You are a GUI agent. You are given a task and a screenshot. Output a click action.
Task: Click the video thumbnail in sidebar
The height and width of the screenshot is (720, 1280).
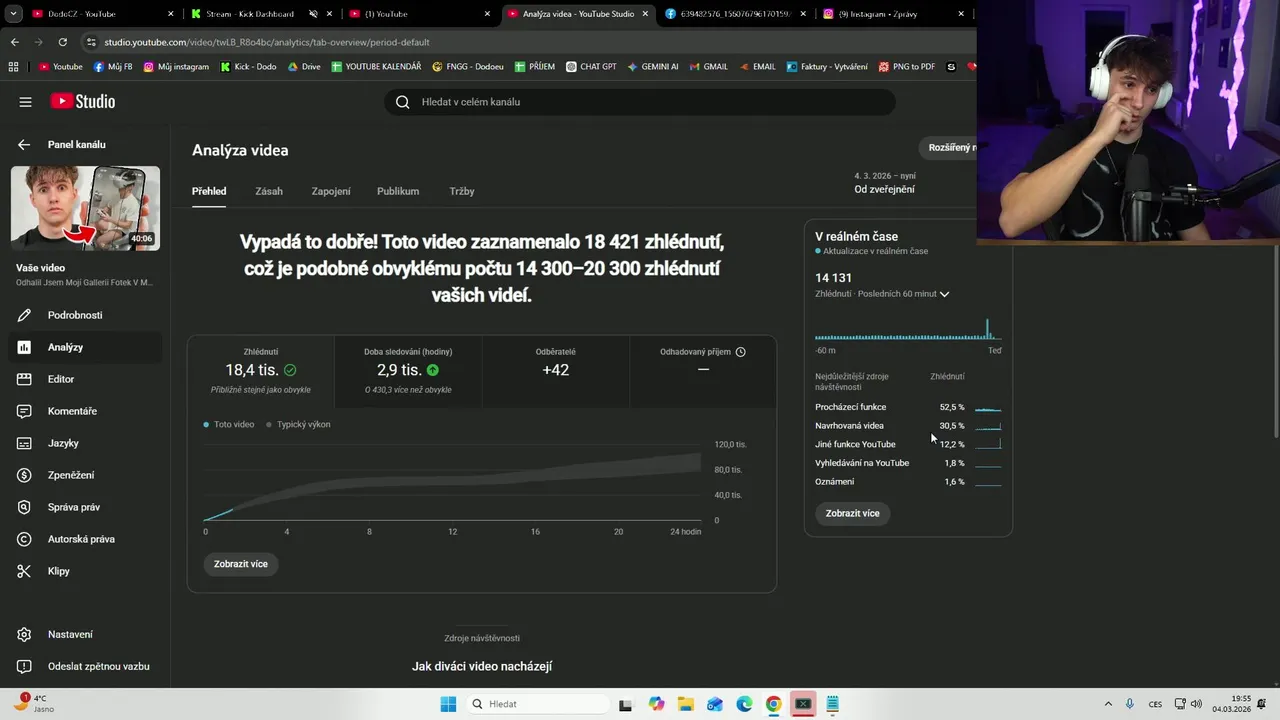[85, 208]
